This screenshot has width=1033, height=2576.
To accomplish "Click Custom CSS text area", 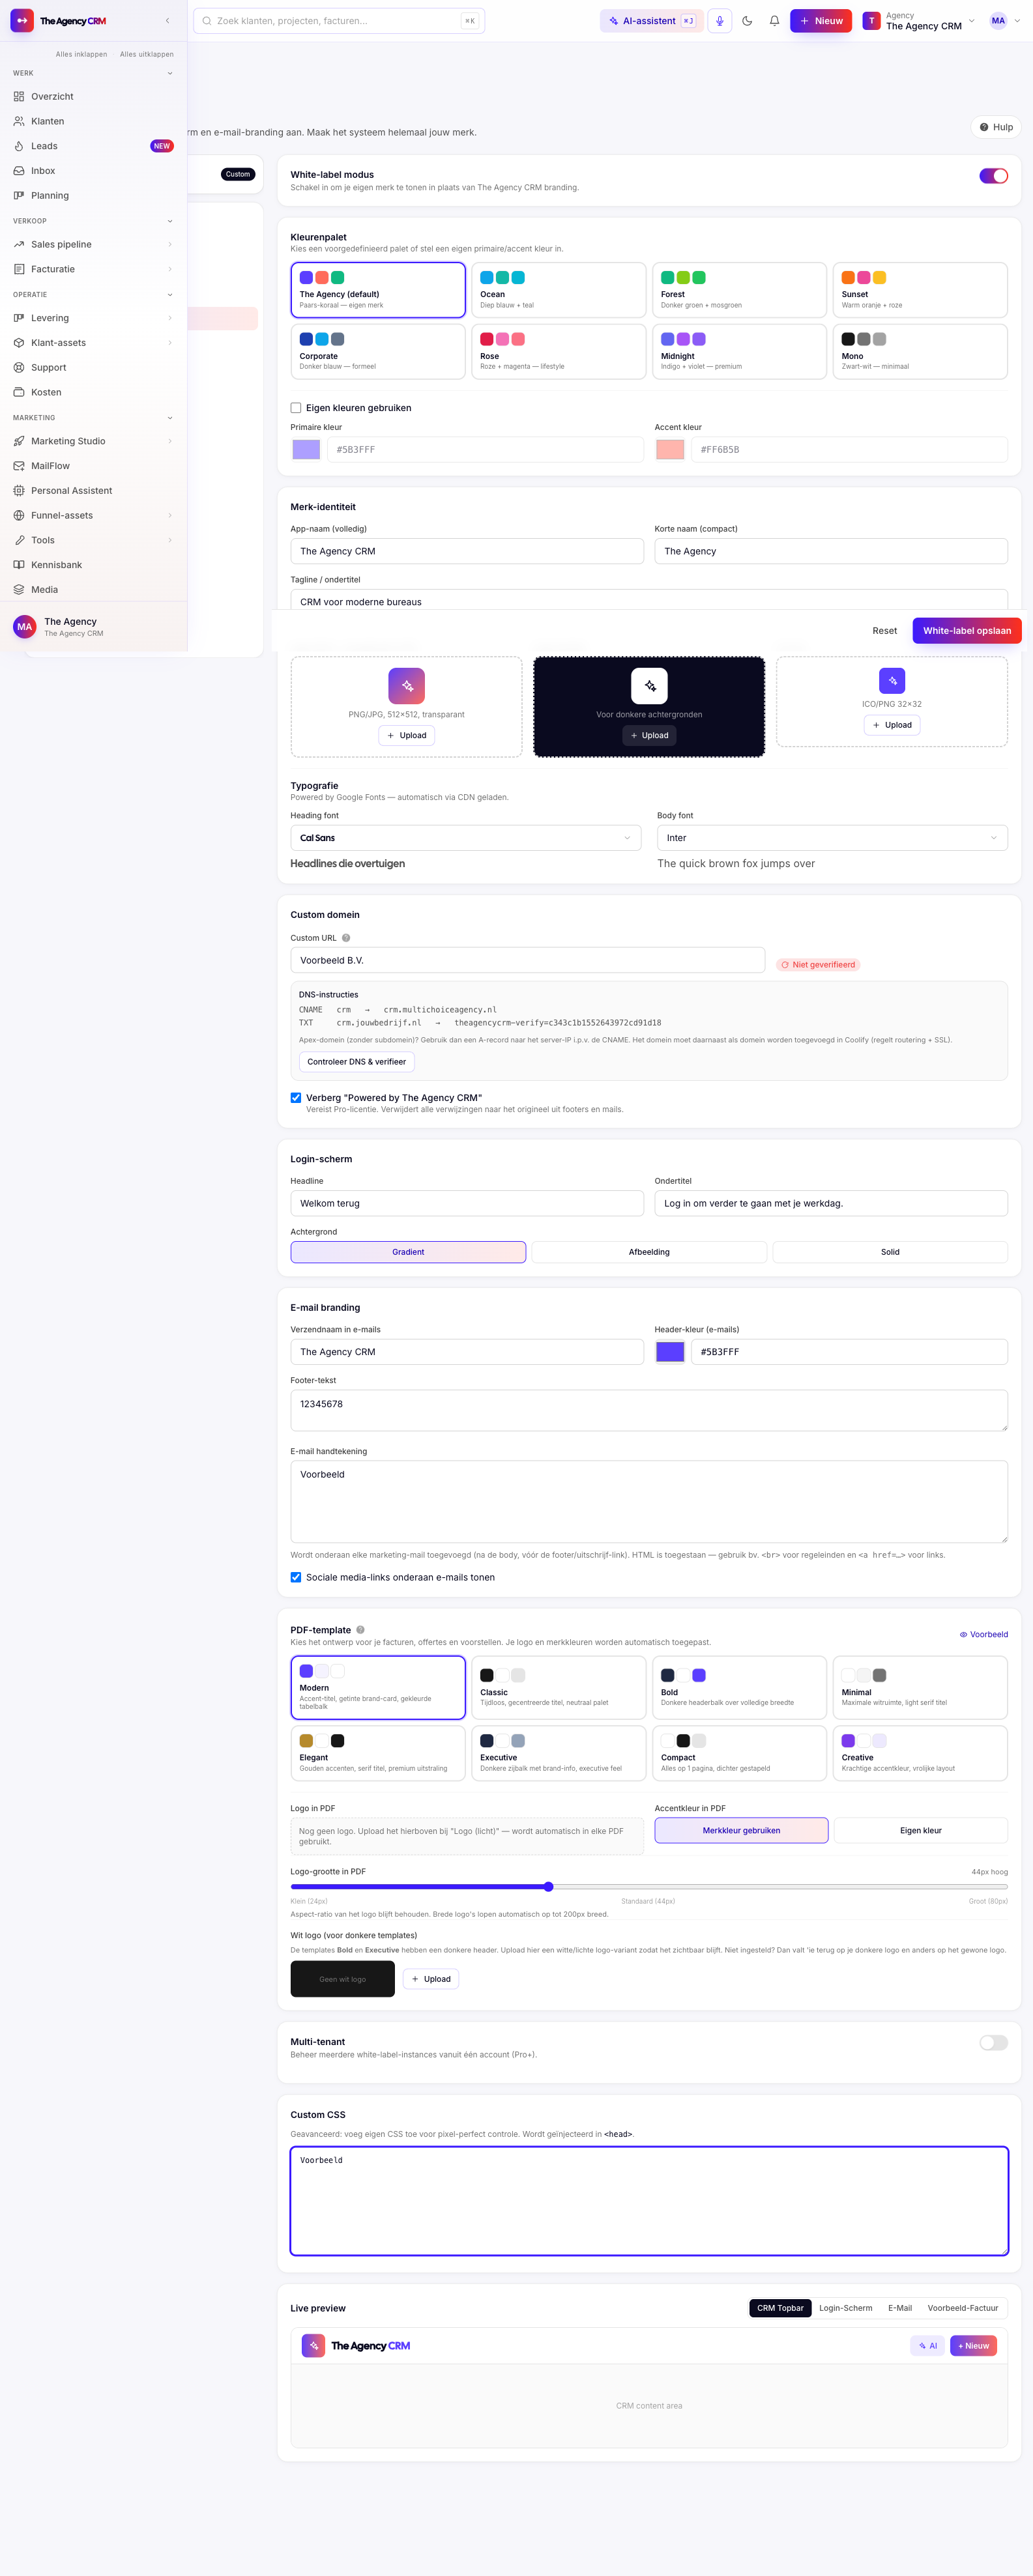I will tap(649, 2201).
